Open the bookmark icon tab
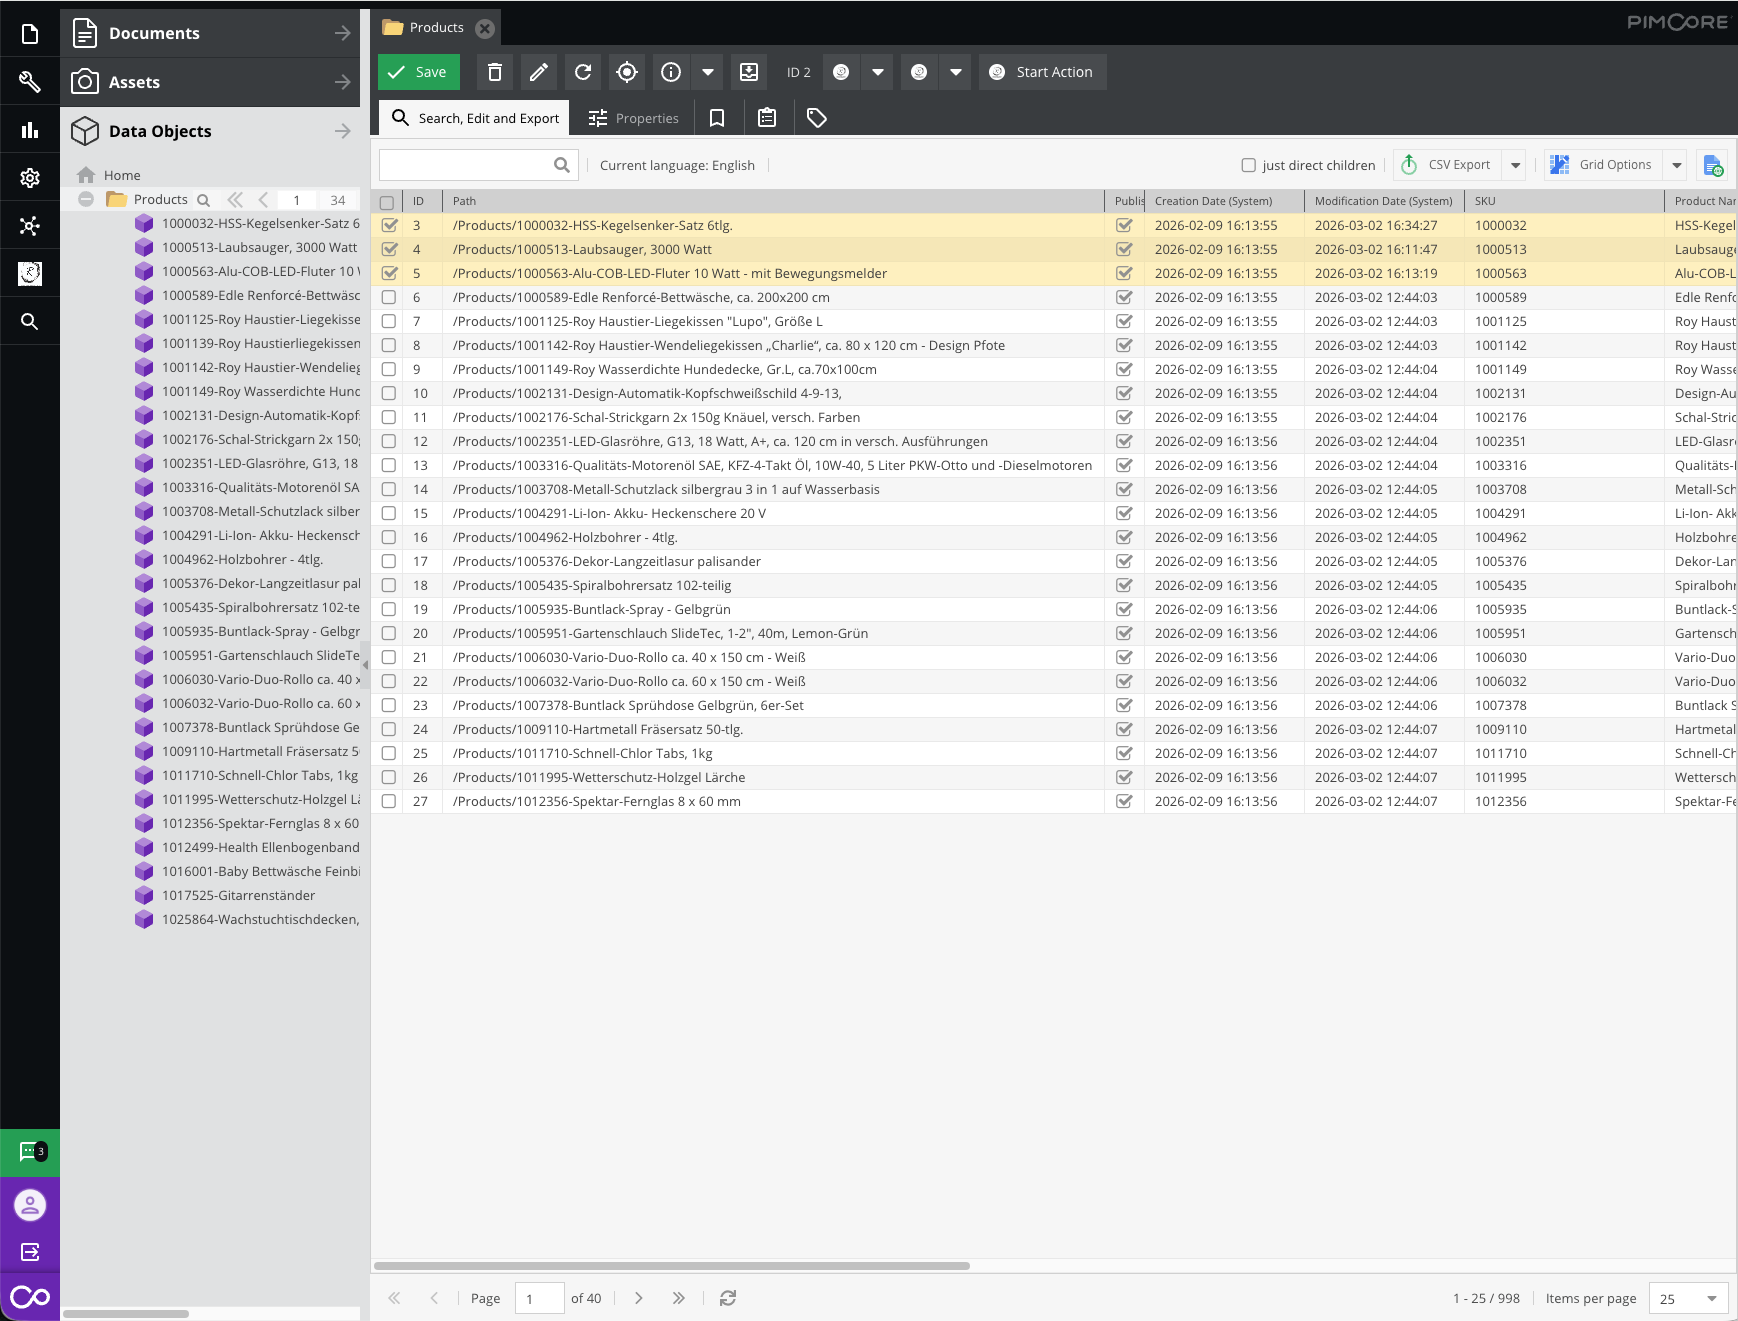Viewport: 1738px width, 1321px height. pyautogui.click(x=717, y=118)
